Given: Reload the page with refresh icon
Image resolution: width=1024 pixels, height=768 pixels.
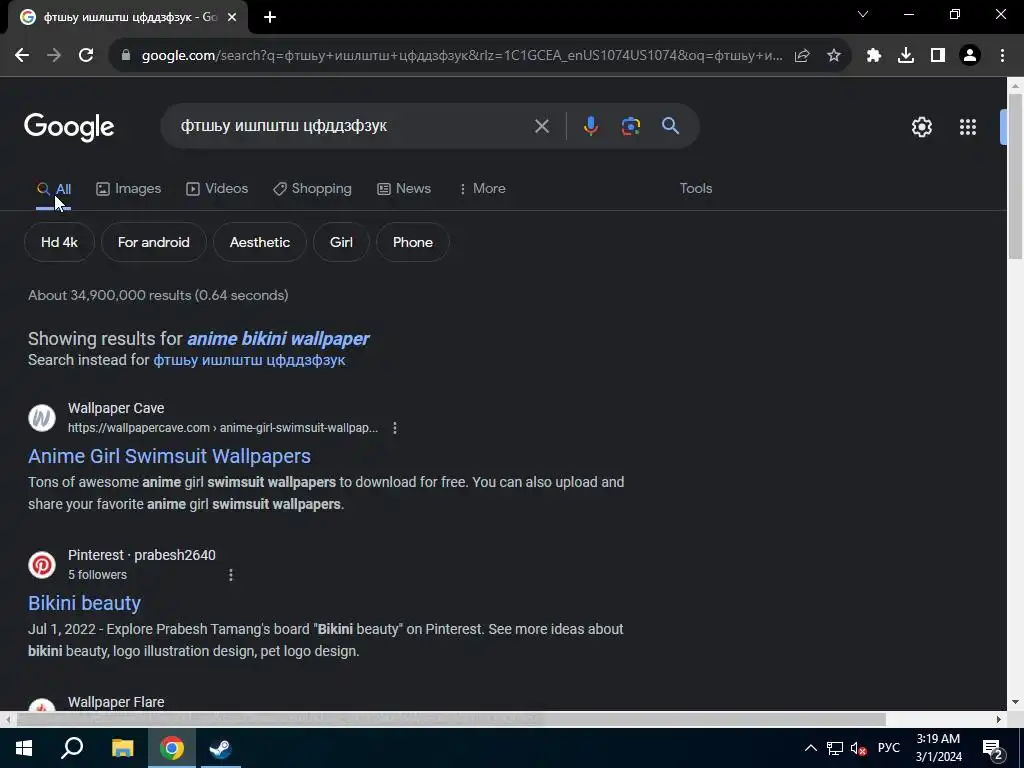Looking at the screenshot, I should (86, 56).
